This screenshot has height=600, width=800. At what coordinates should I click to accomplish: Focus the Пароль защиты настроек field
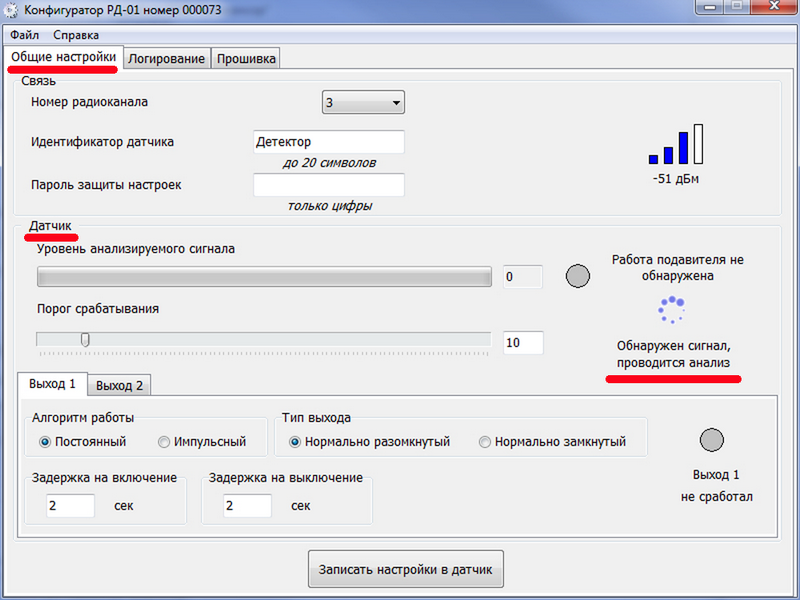(x=329, y=185)
